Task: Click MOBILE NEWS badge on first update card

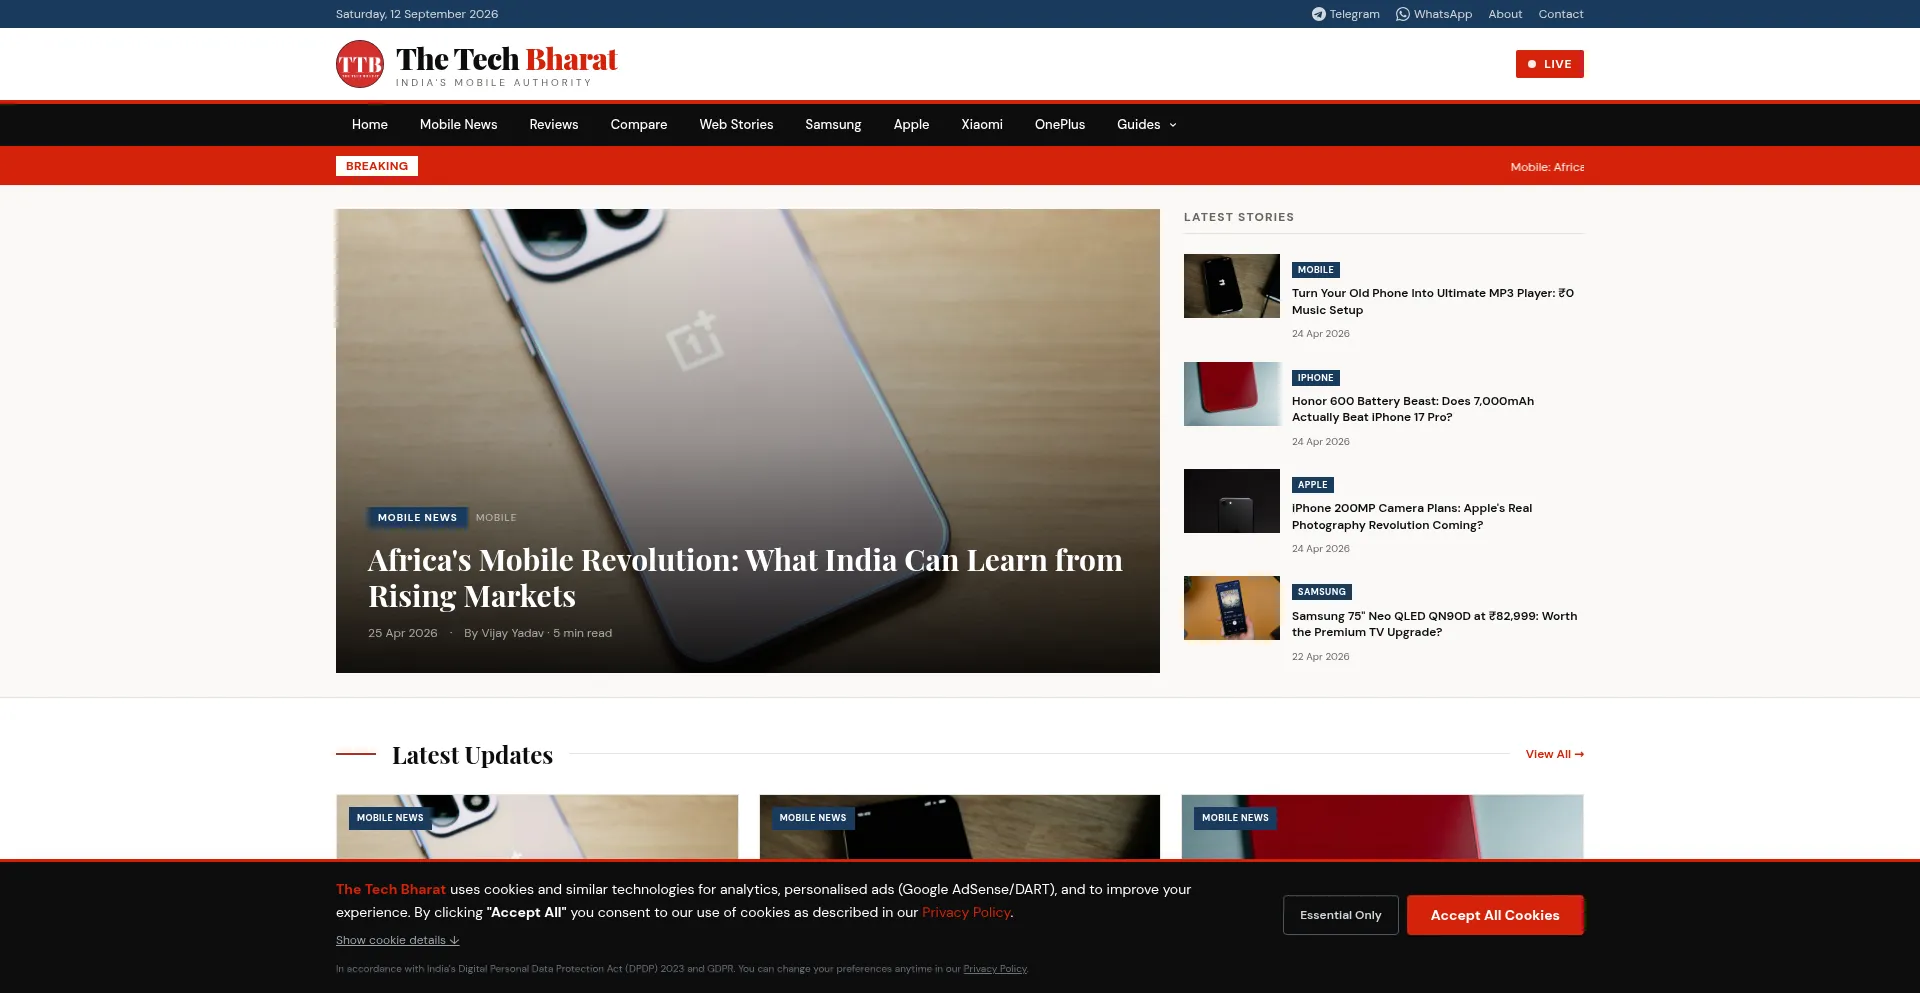Action: [x=390, y=818]
